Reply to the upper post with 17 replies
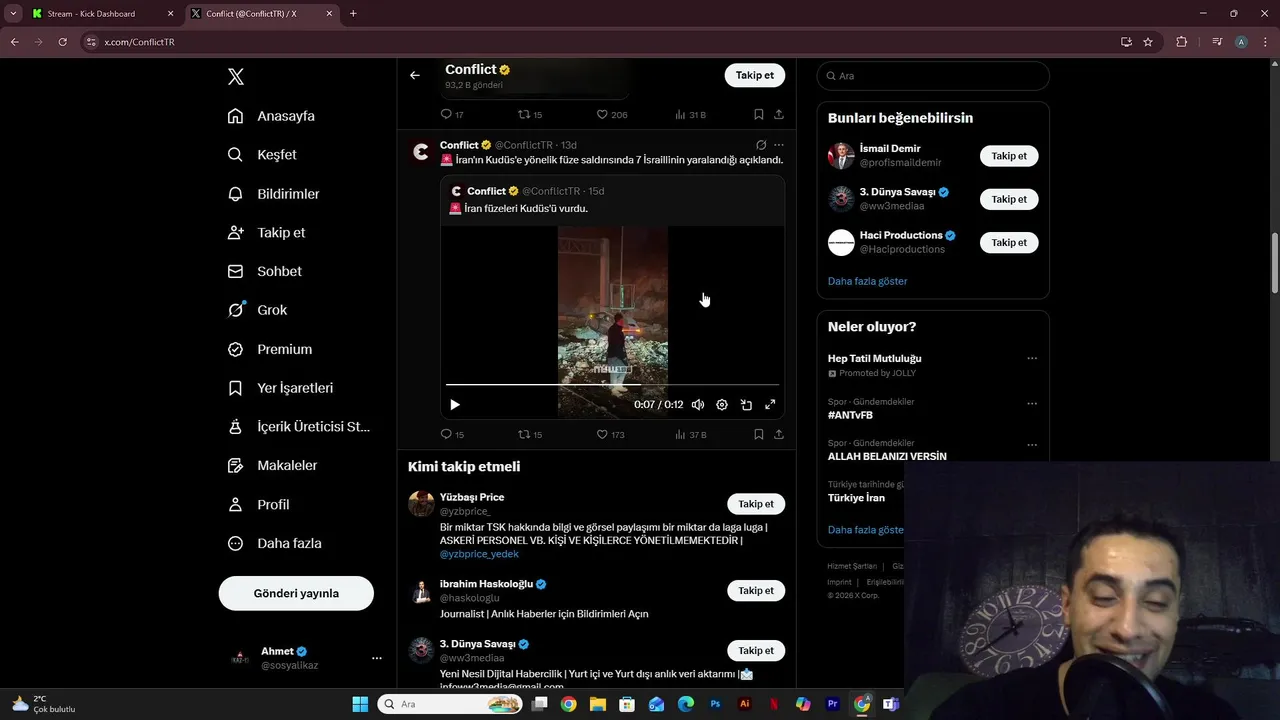This screenshot has width=1280, height=720. [x=452, y=115]
